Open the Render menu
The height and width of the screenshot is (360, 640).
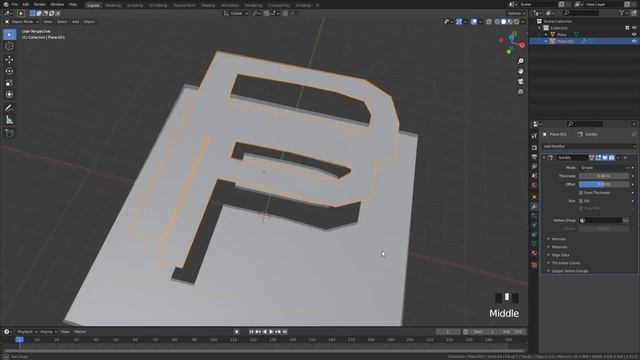pos(40,4)
